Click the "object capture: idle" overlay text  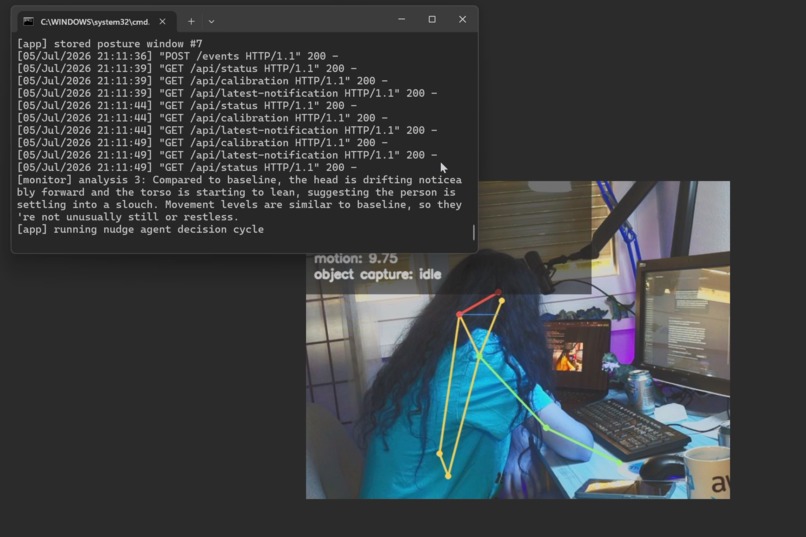click(x=378, y=274)
